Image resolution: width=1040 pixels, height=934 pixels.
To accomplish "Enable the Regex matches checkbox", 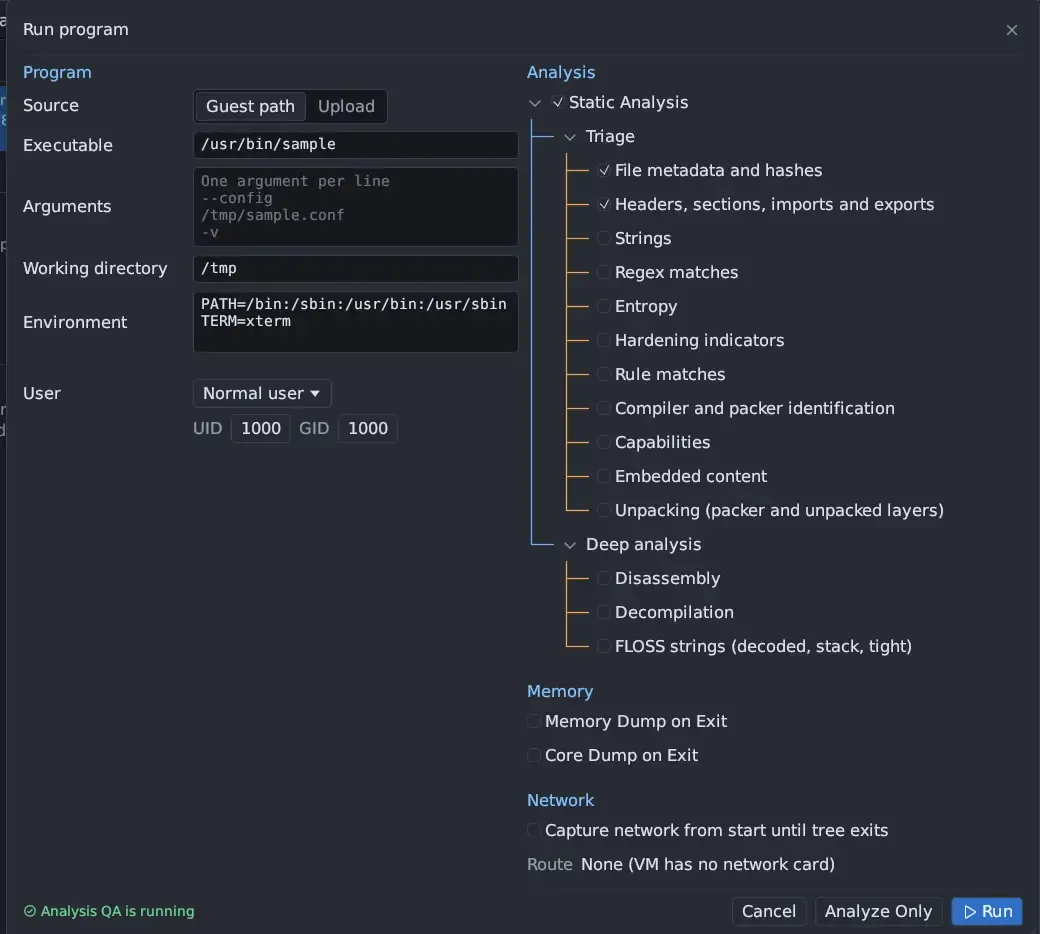I will (x=604, y=272).
